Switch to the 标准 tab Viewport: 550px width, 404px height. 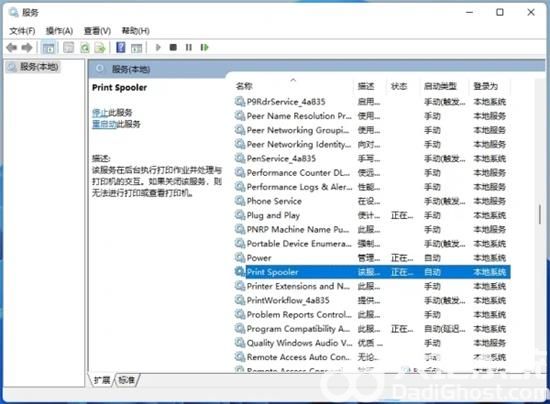pos(127,380)
